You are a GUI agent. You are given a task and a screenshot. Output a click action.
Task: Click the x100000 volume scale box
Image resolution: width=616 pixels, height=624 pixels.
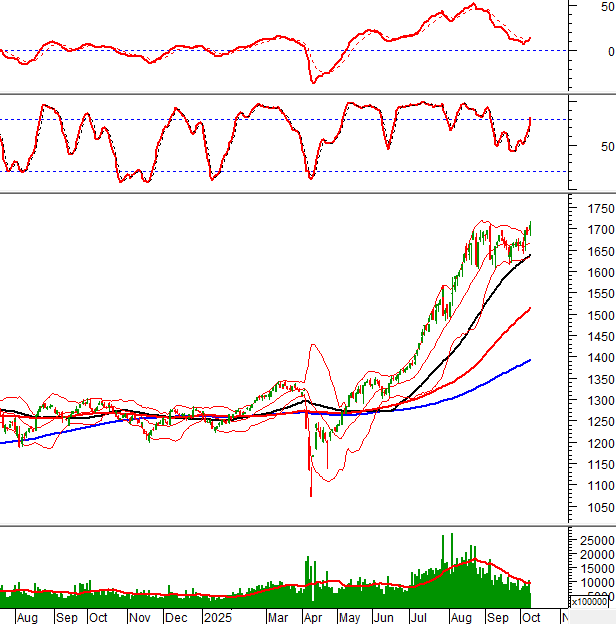pos(589,600)
